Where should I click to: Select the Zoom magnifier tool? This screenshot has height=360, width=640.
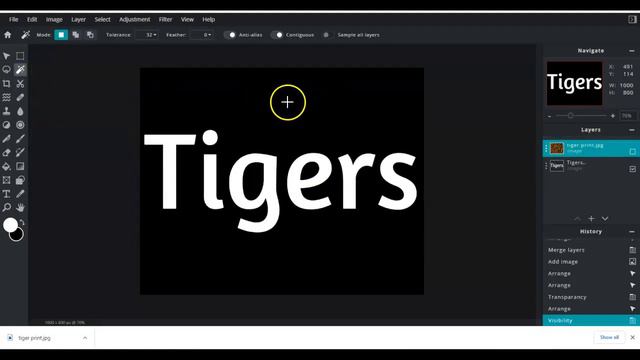[x=7, y=207]
